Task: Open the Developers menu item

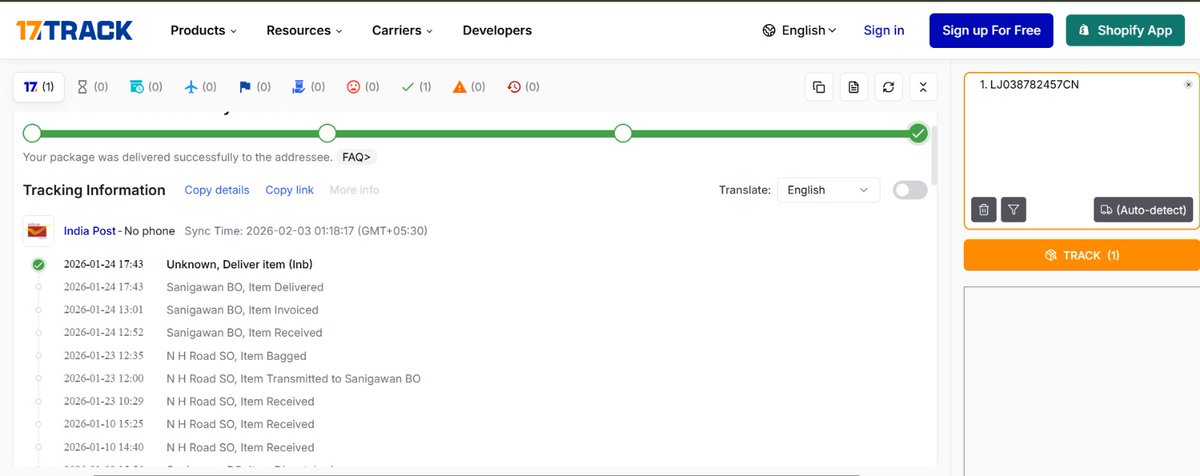Action: (497, 30)
